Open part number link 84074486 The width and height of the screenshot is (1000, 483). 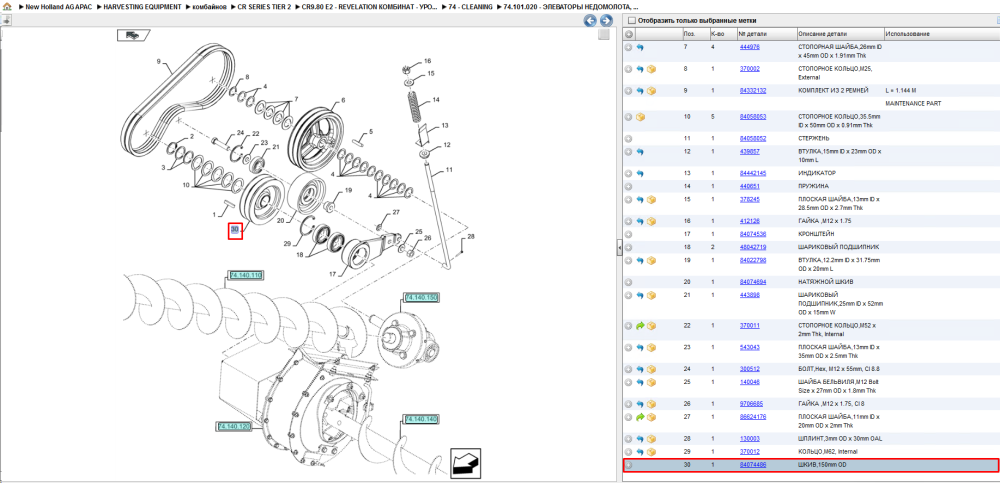coord(753,465)
